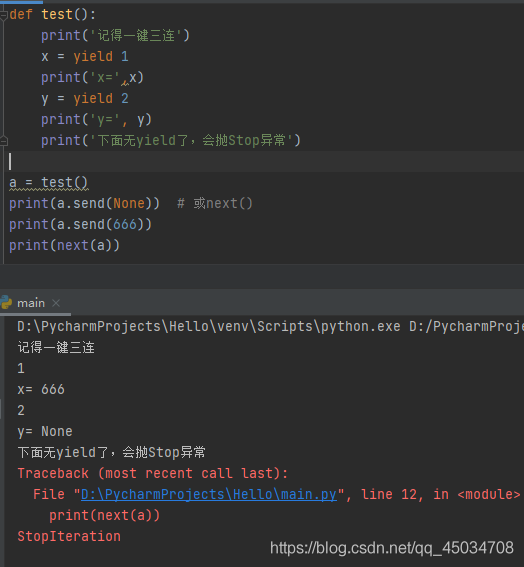Click the python.exe command line in console

pos(270,327)
